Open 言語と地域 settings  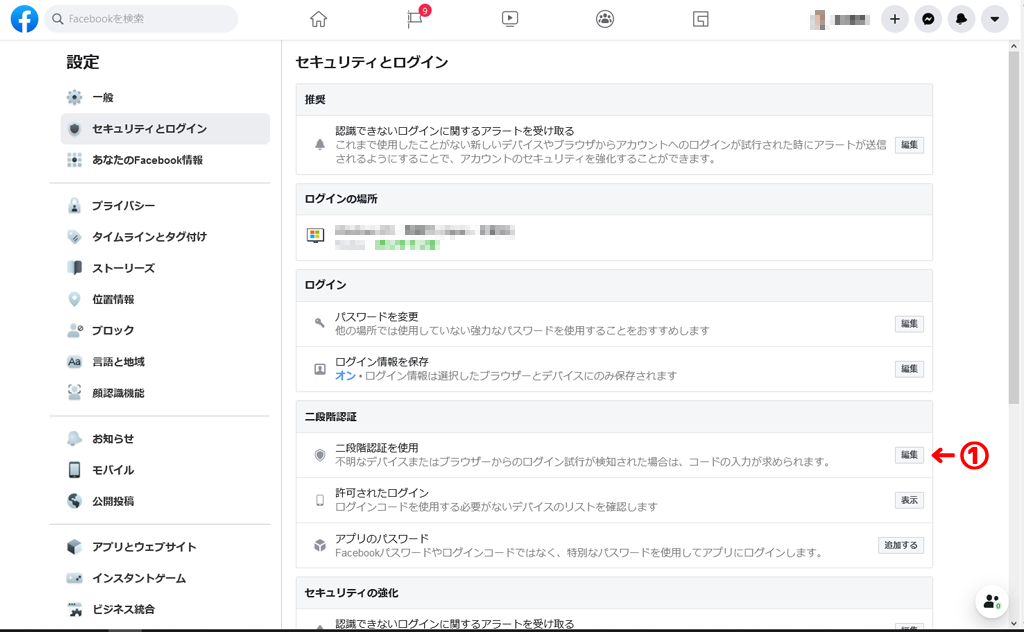coord(165,362)
